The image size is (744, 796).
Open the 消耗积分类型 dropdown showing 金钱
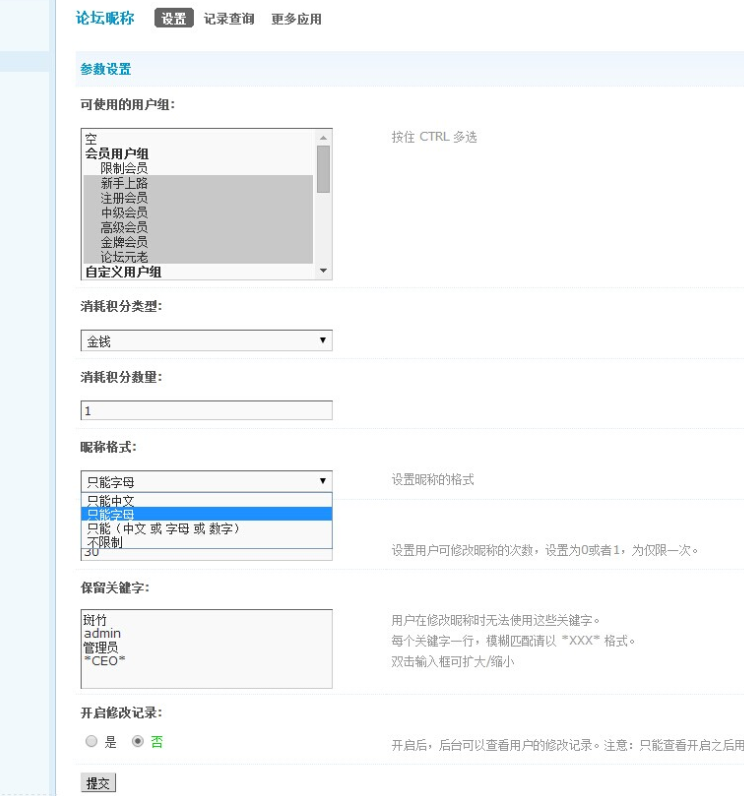pyautogui.click(x=207, y=341)
